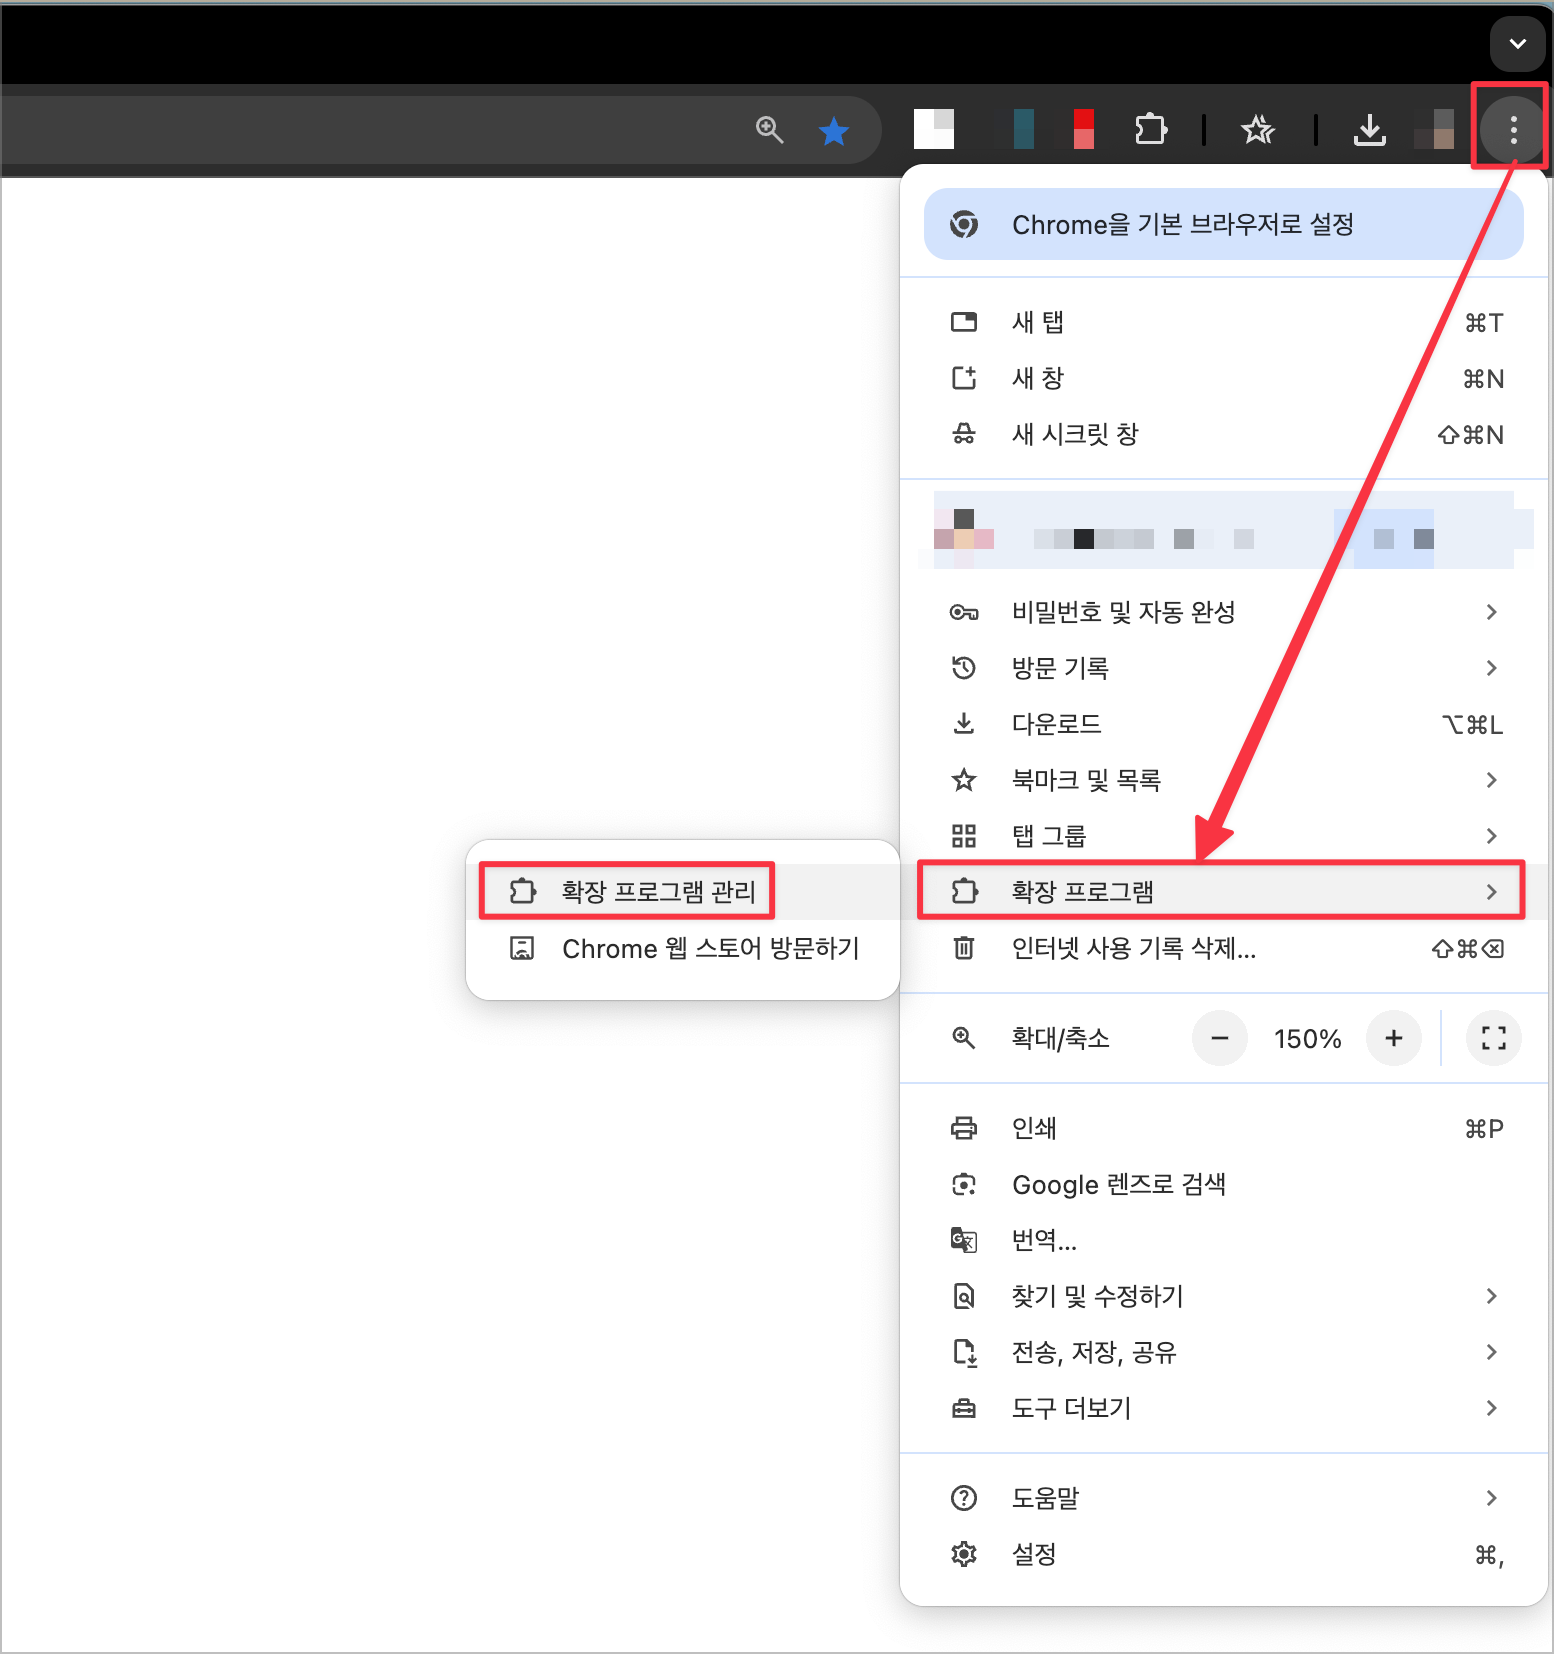The height and width of the screenshot is (1654, 1554).
Task: Click the tab groups grid icon
Action: (x=963, y=836)
